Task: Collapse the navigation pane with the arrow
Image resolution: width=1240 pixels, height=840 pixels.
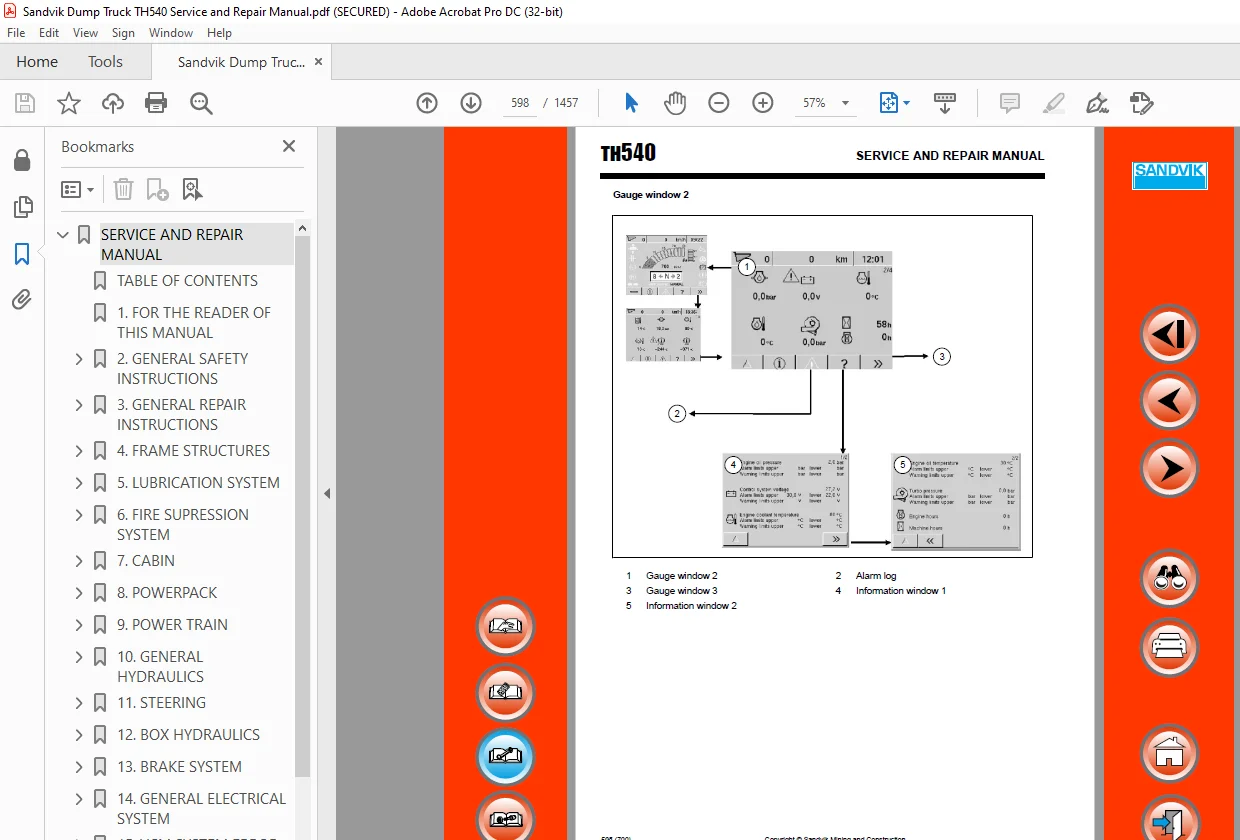Action: [x=326, y=493]
